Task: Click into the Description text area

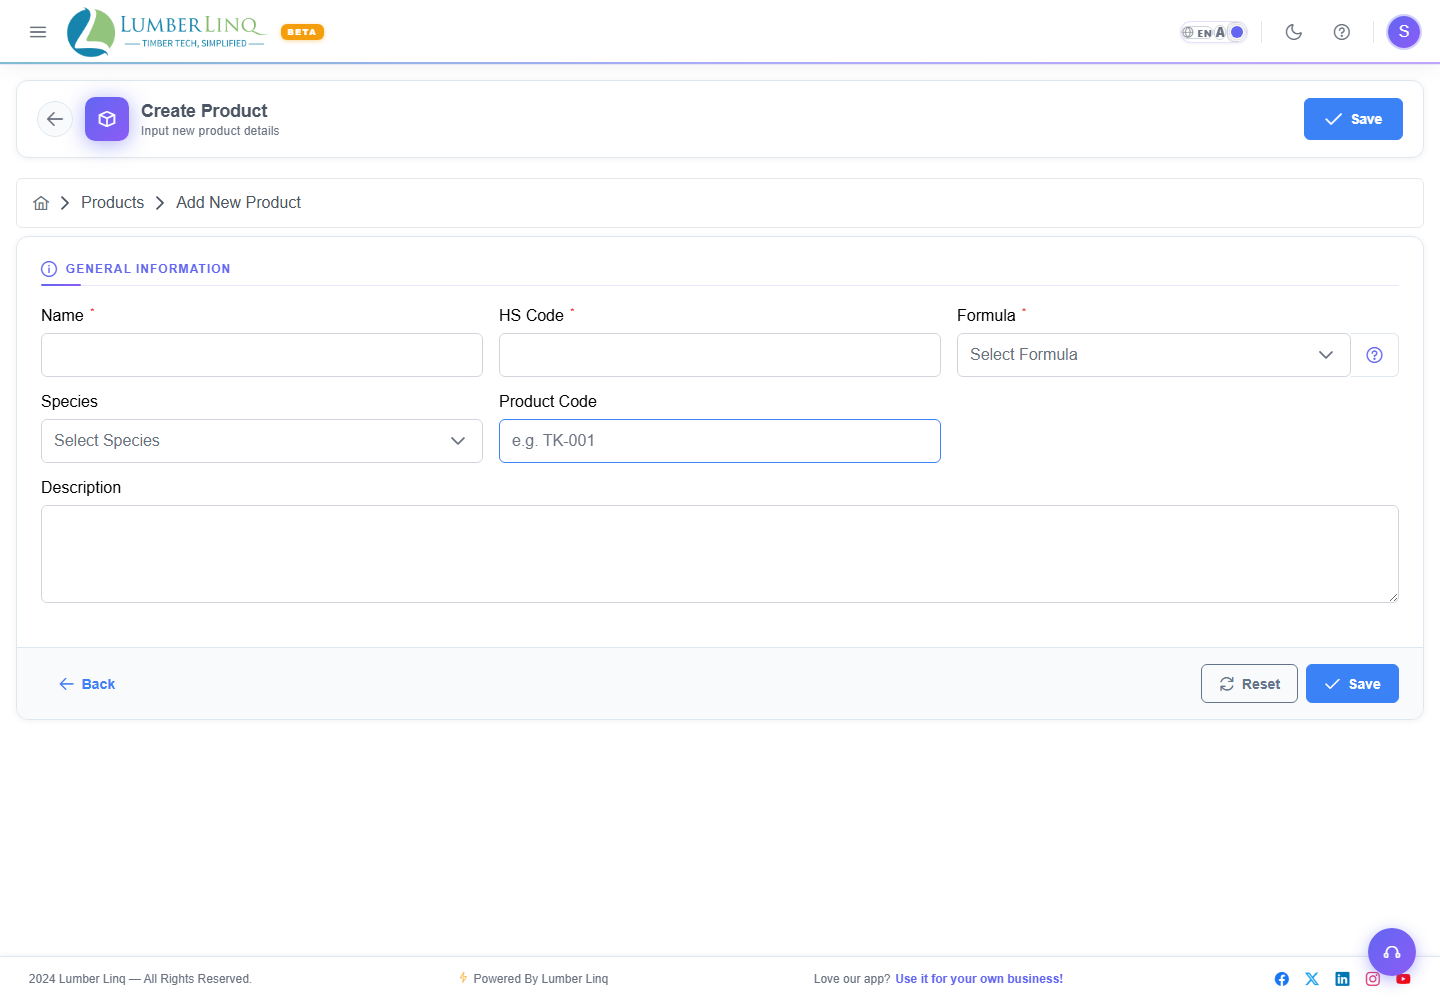Action: pos(720,554)
